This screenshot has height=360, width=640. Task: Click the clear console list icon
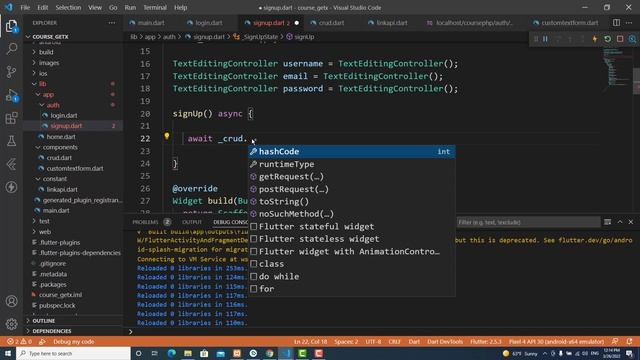[607, 222]
